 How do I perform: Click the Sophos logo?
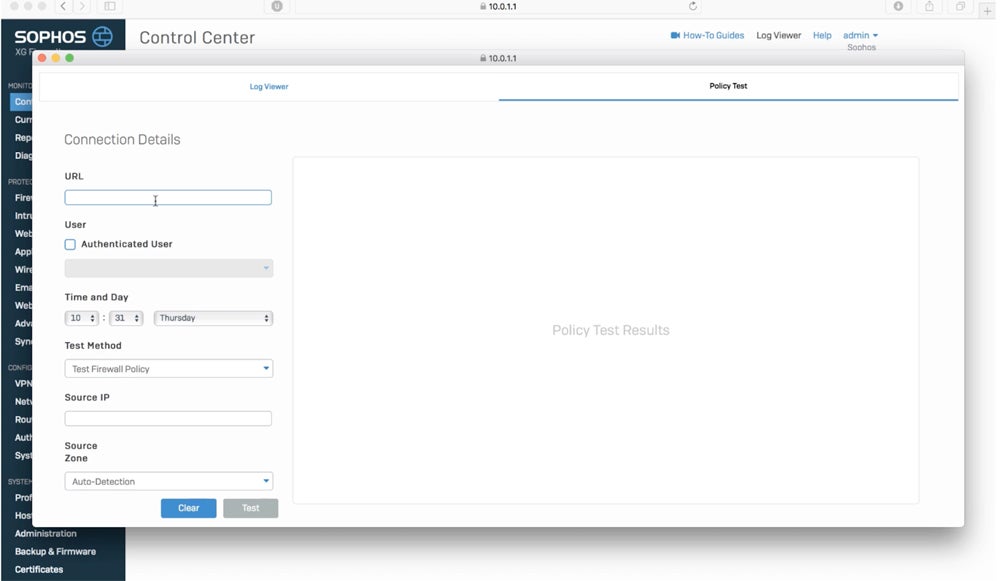63,37
